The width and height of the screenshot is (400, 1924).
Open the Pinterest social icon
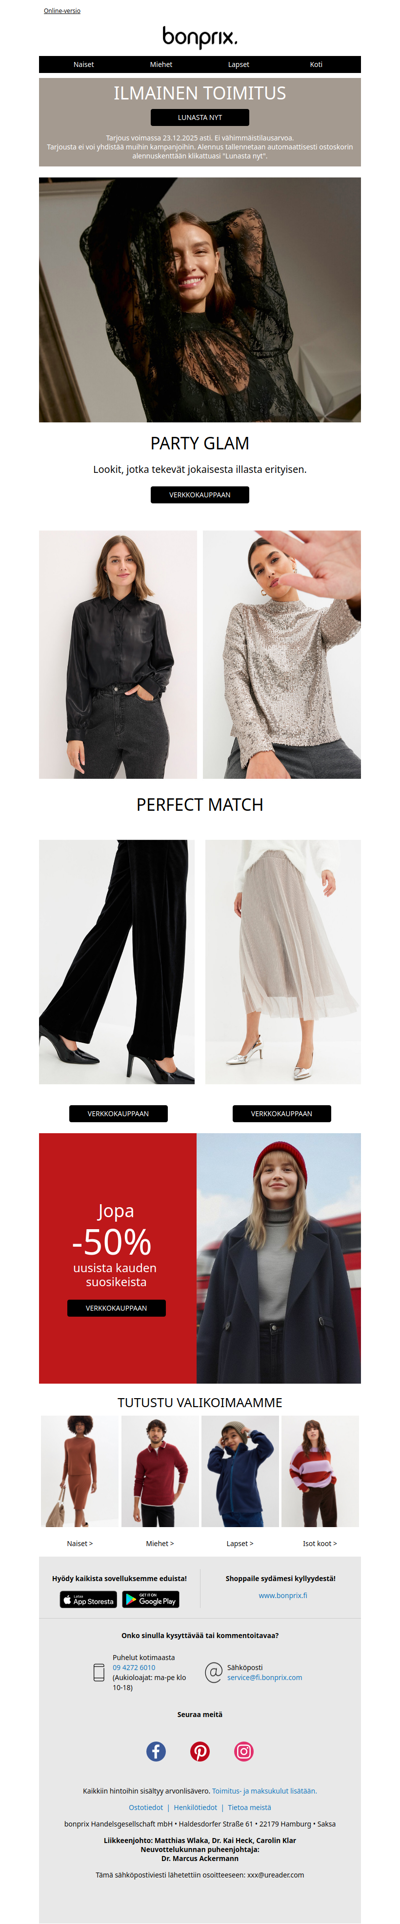pyautogui.click(x=200, y=1751)
